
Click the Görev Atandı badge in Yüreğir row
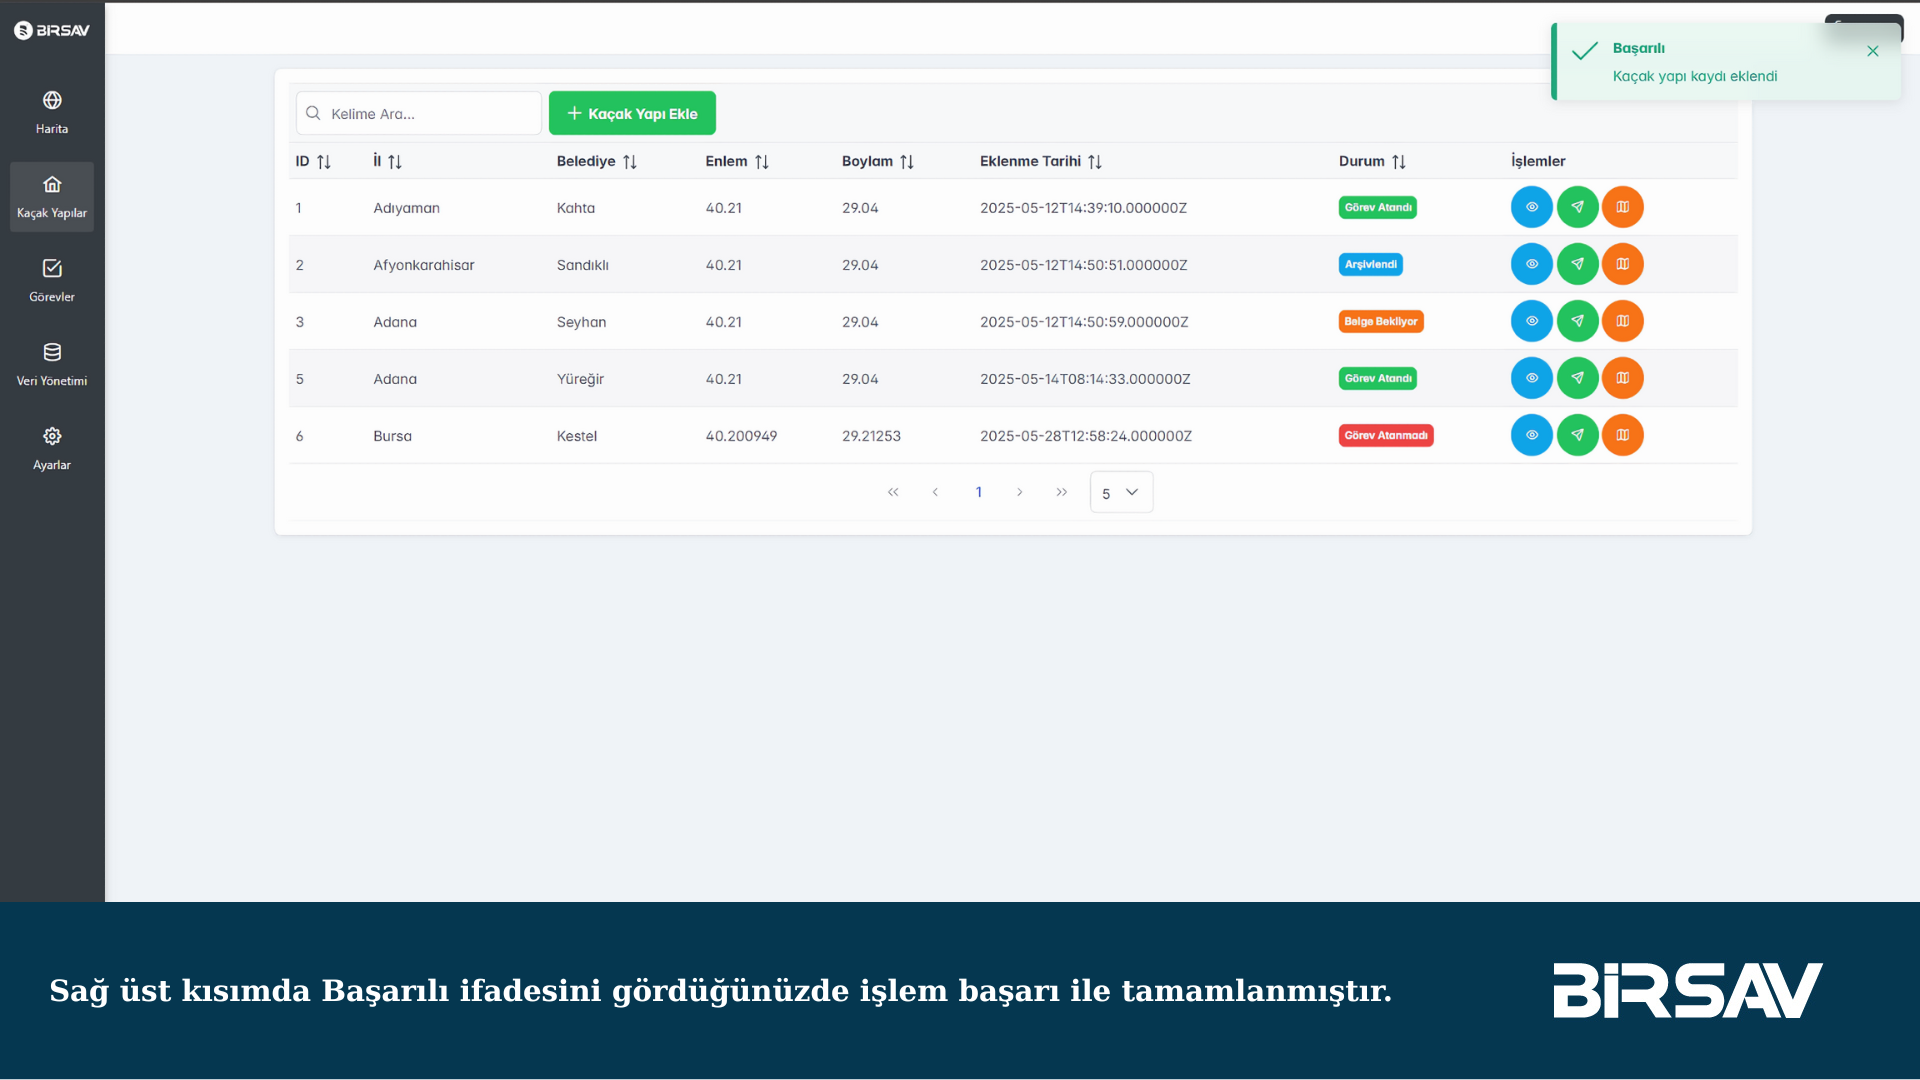(x=1378, y=378)
